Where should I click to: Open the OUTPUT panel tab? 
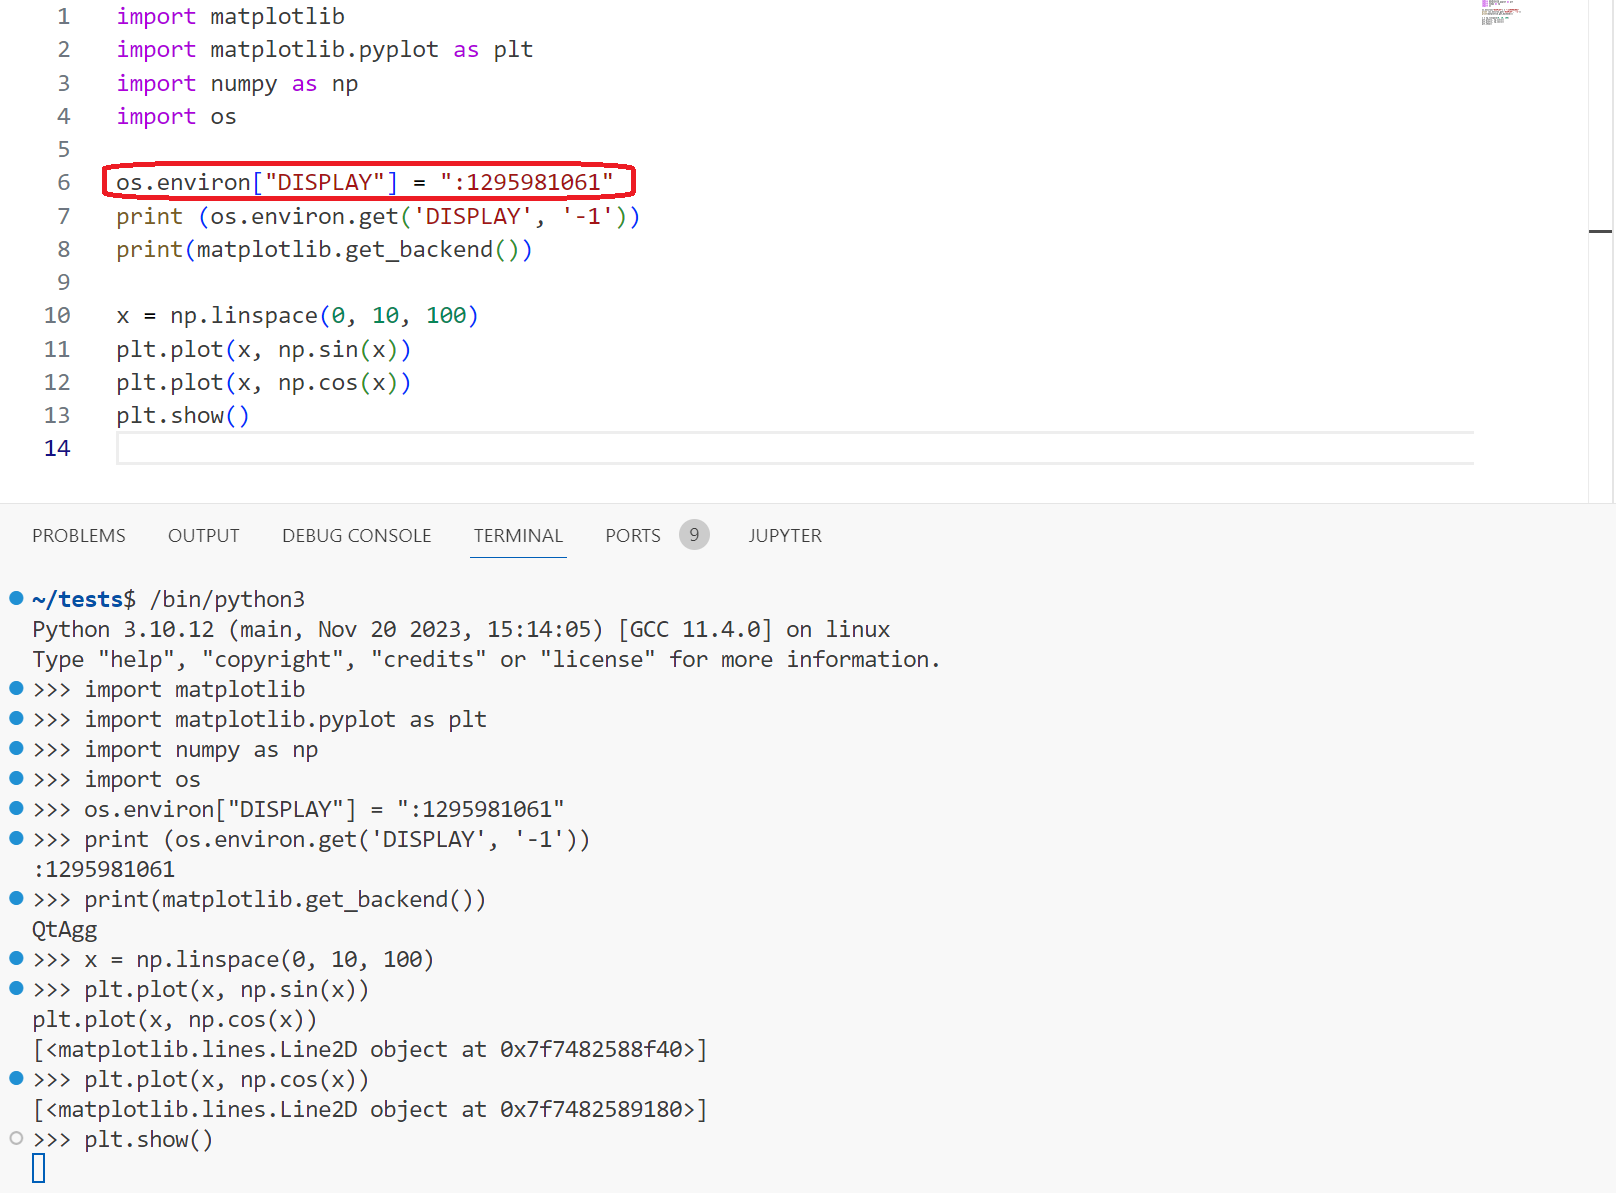point(204,536)
